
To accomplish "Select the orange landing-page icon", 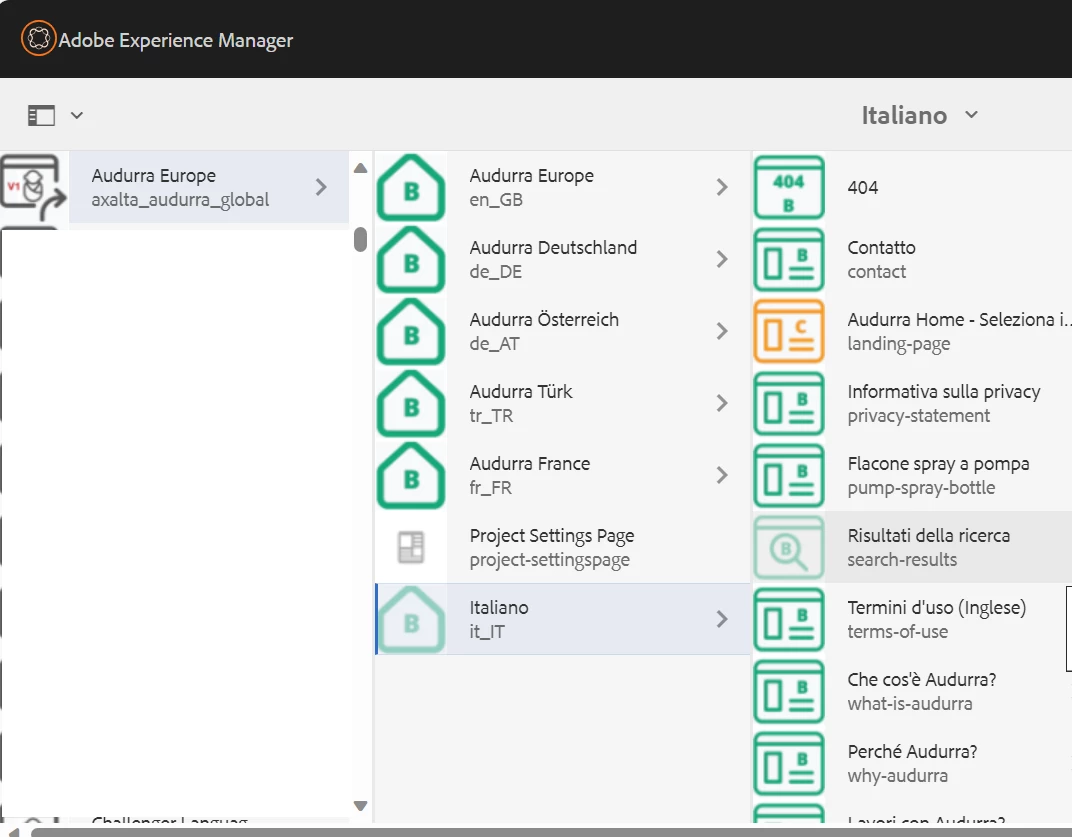I will (788, 331).
